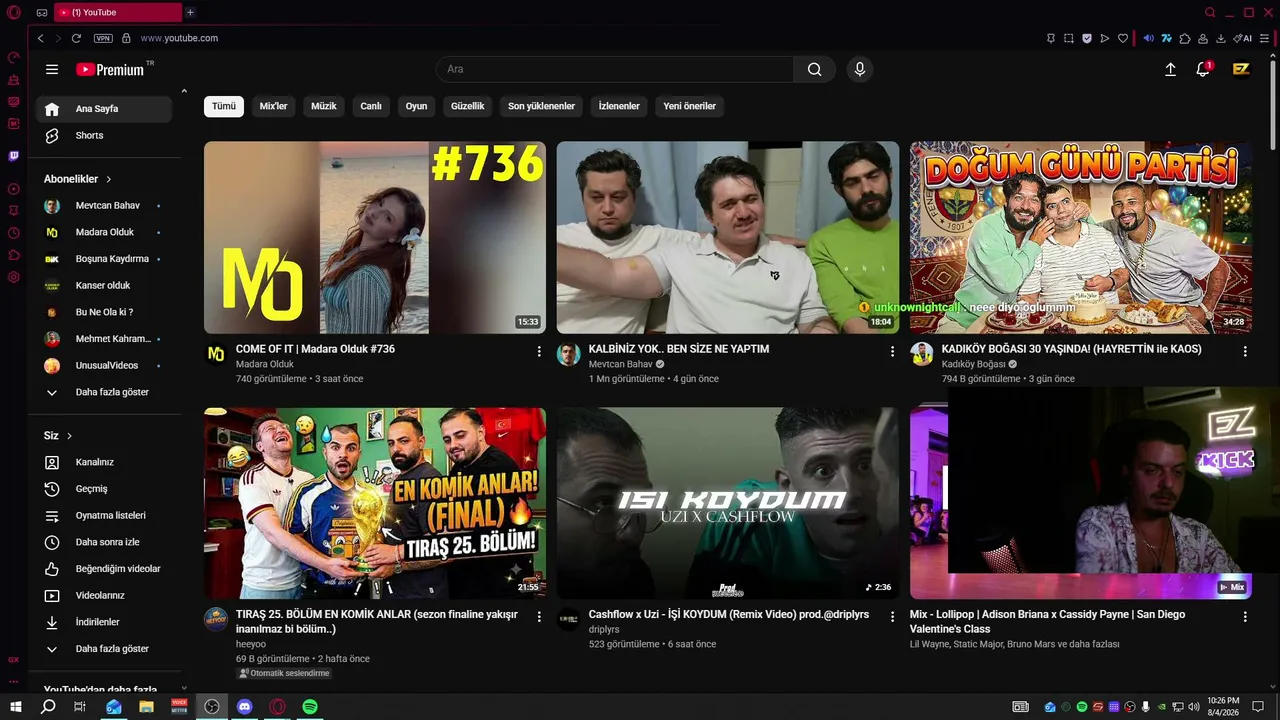
Task: Select the Mix'ler filter chip
Action: 274,106
